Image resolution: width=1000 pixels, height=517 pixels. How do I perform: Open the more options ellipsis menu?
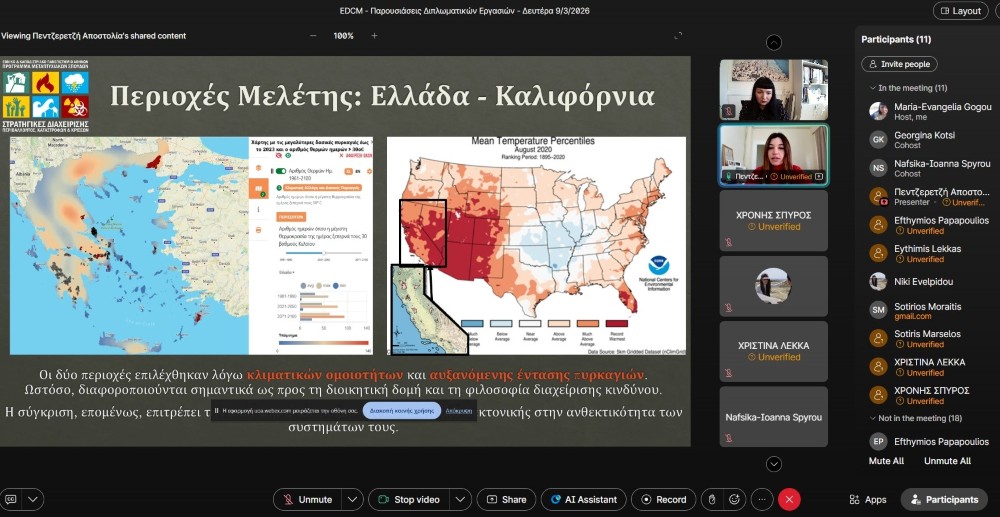coord(762,499)
